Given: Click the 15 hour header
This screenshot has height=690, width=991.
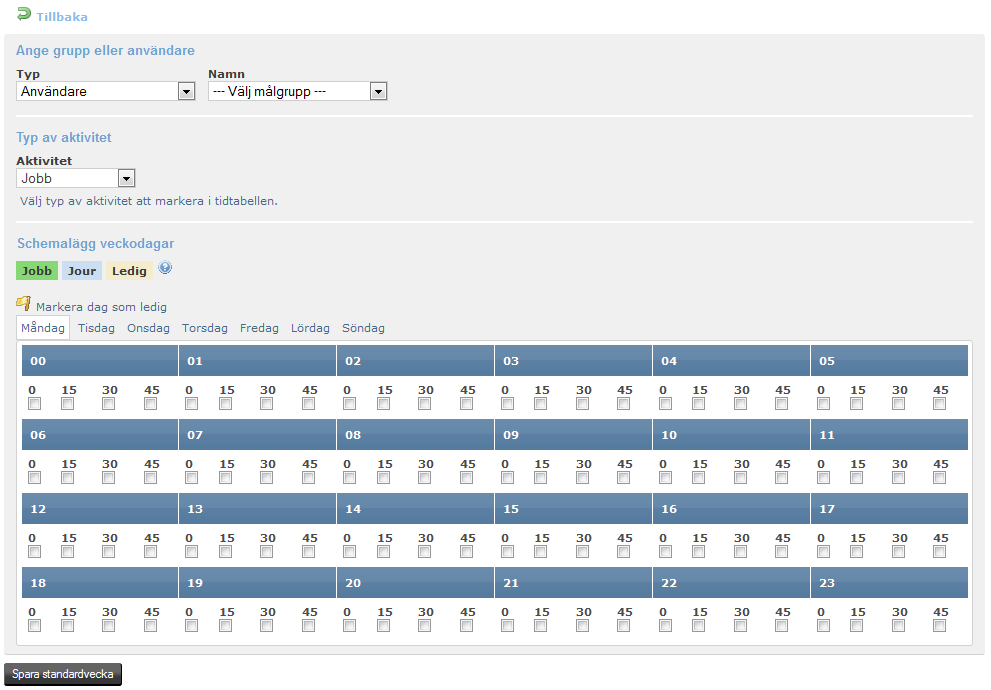Looking at the screenshot, I should point(573,509).
